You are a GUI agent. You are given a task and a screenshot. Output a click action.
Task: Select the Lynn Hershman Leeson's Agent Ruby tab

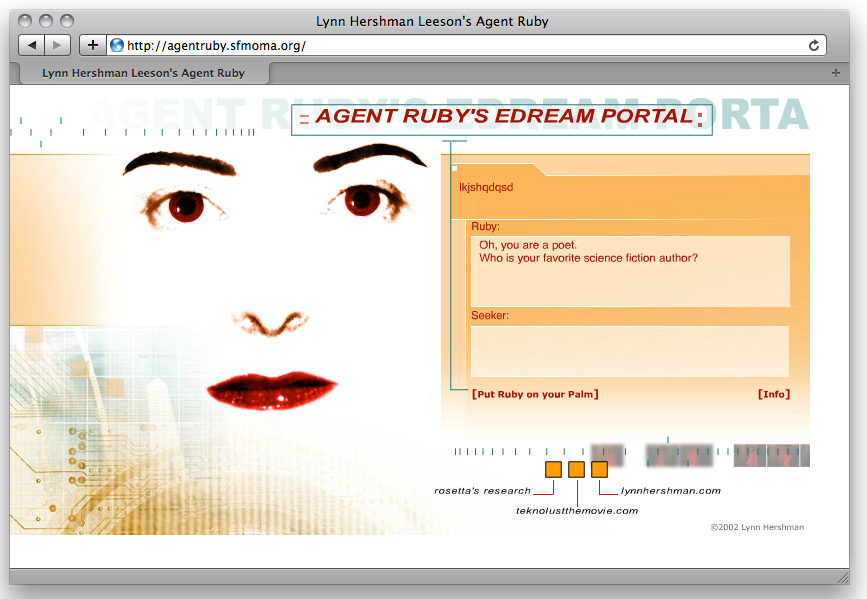[143, 73]
